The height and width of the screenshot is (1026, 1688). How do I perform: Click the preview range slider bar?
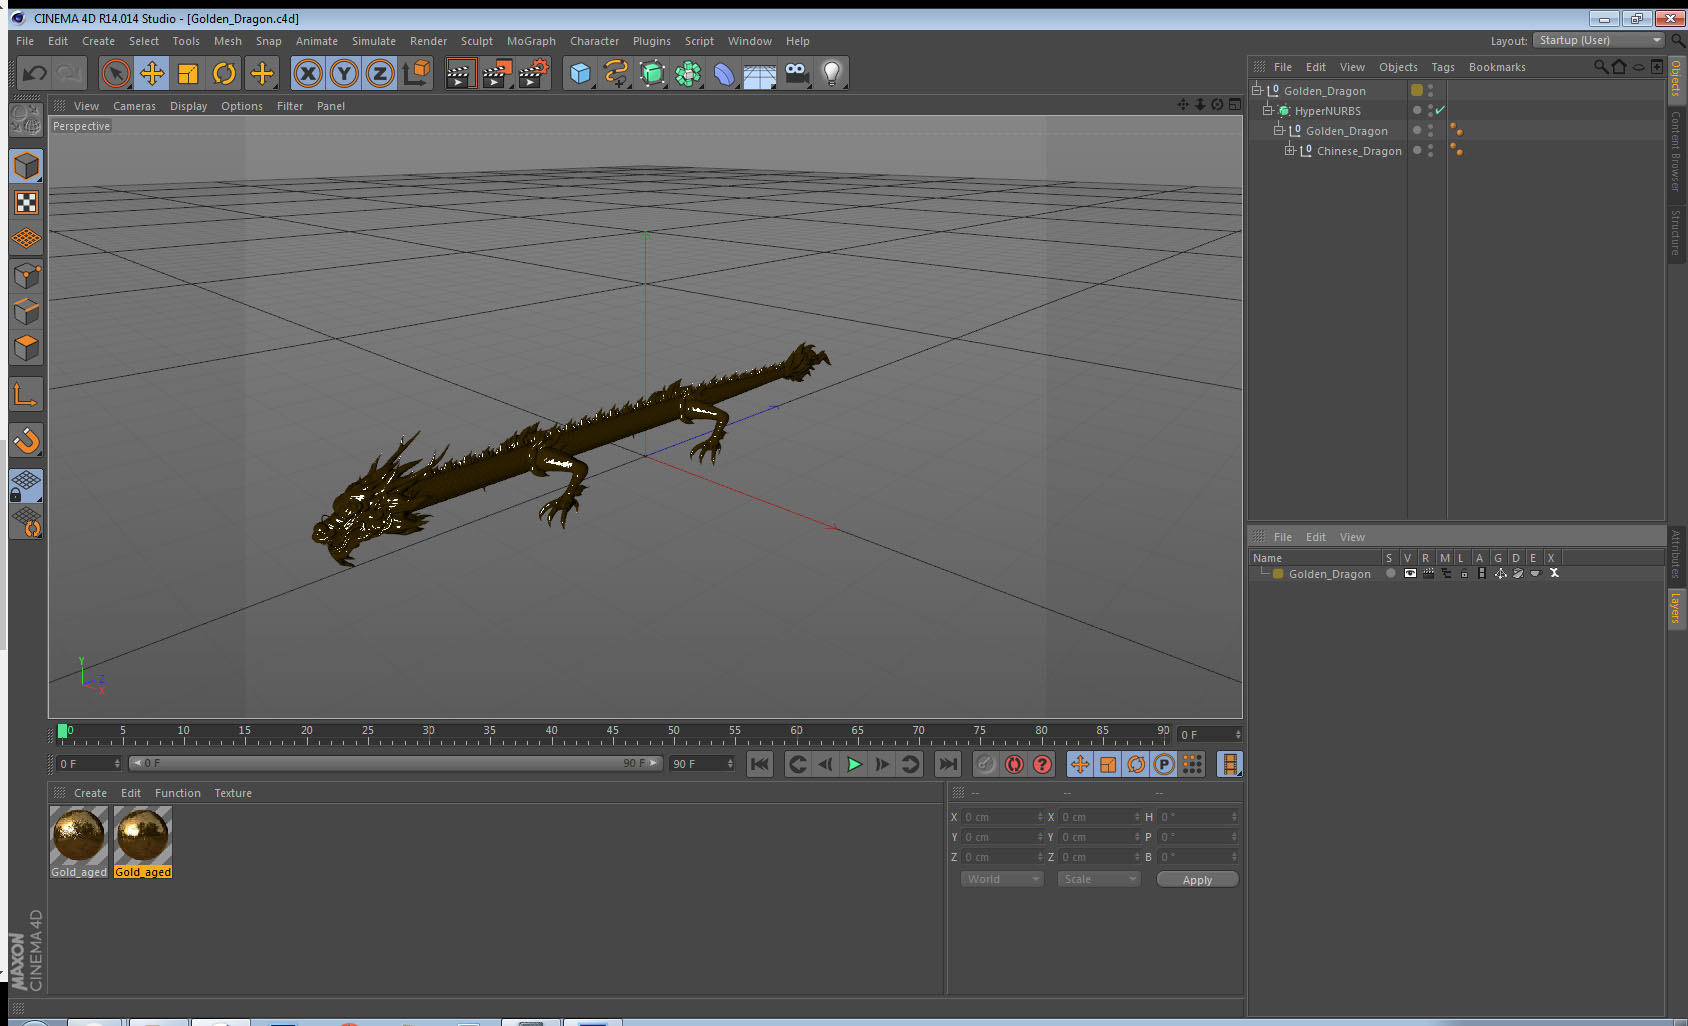pos(395,763)
